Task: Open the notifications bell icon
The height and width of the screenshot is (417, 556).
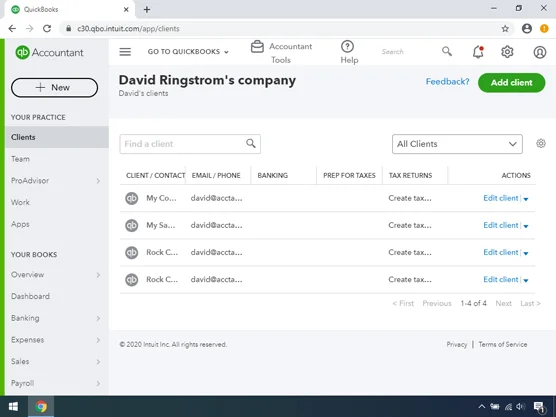Action: click(x=478, y=52)
